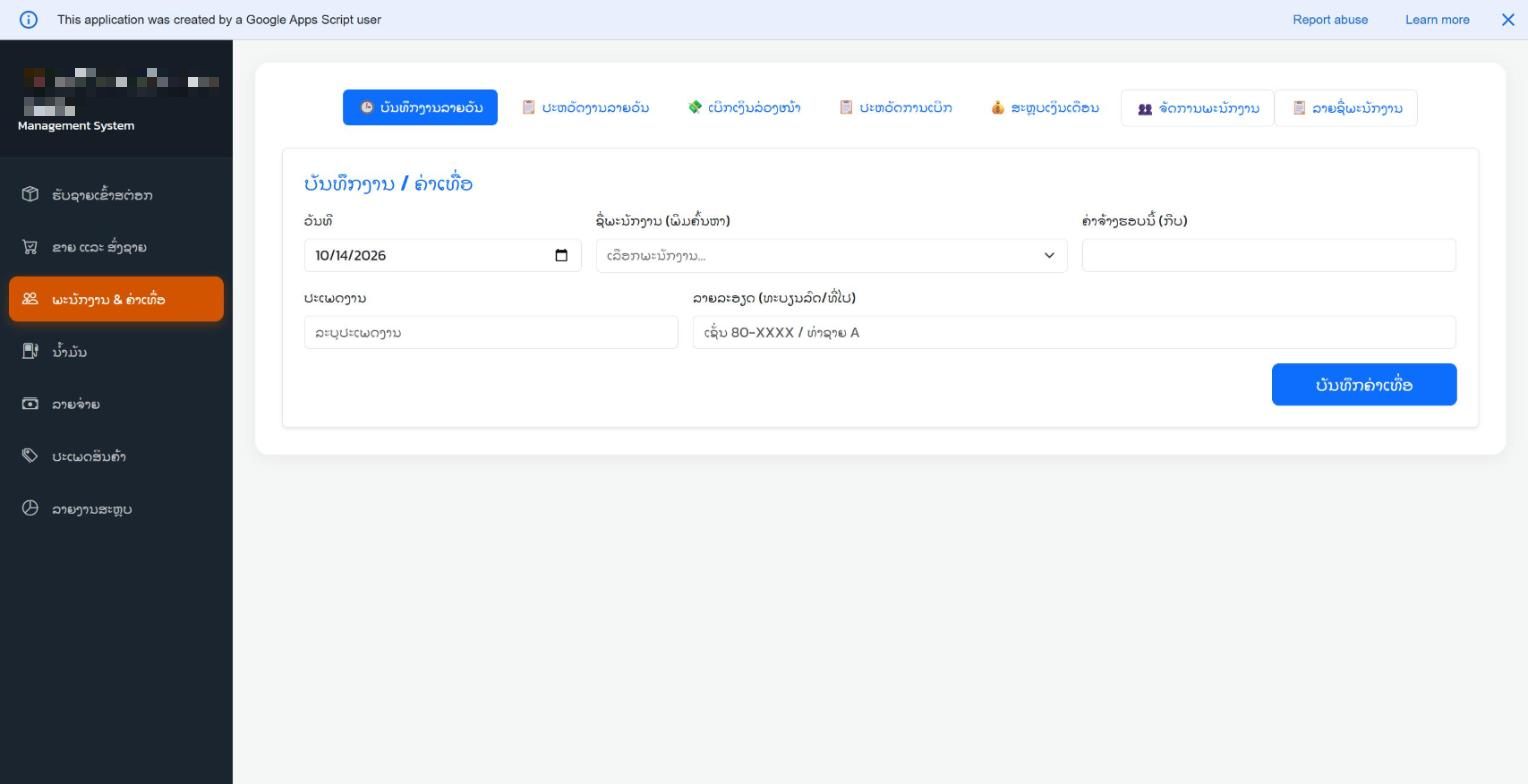
Task: Dismiss the Google Apps Script banner
Action: pyautogui.click(x=1508, y=19)
